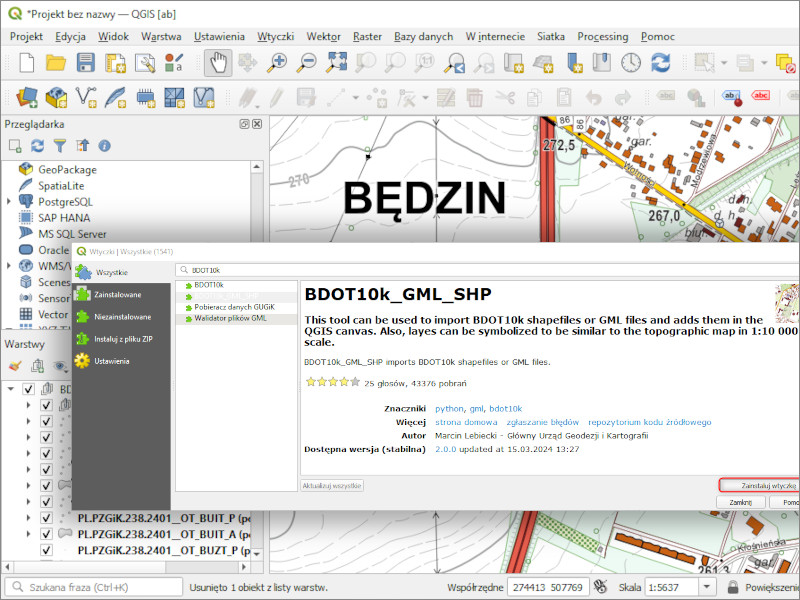Toggle render lock icon in status bar
Image resolution: width=800 pixels, height=600 pixels.
coord(733,587)
